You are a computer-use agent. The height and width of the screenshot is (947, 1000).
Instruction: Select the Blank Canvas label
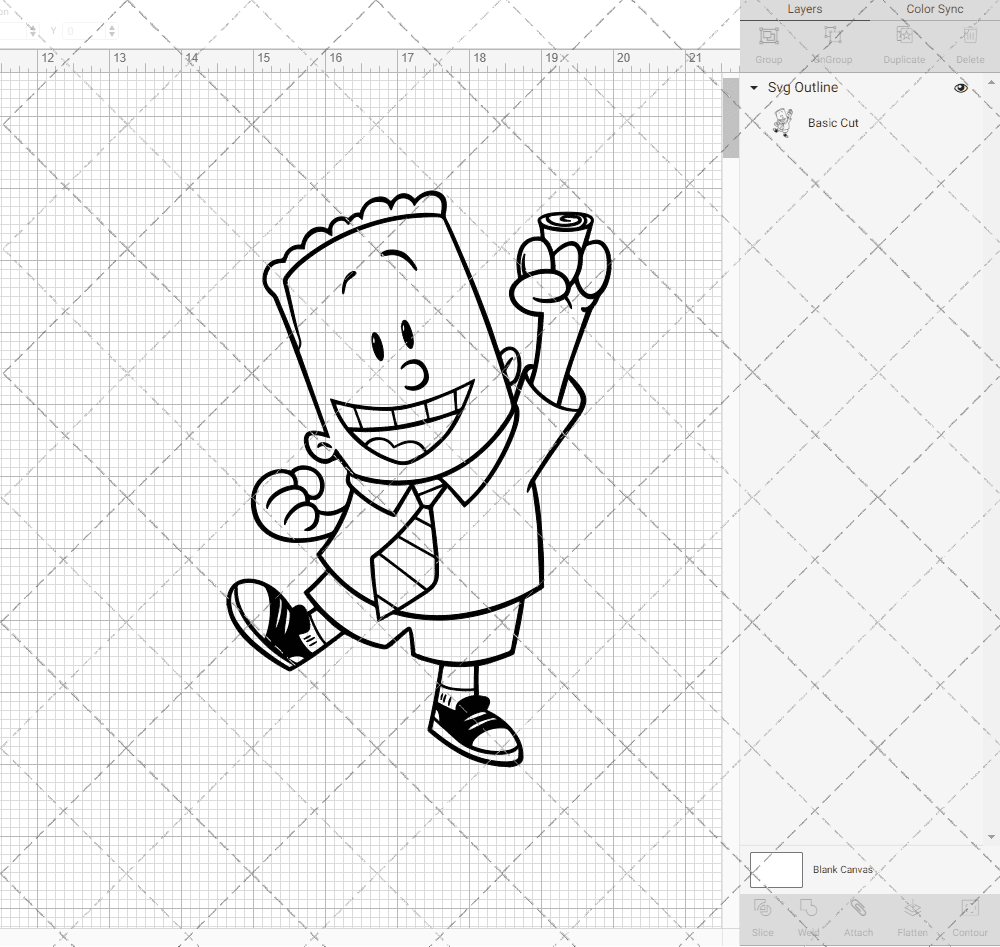(x=842, y=870)
